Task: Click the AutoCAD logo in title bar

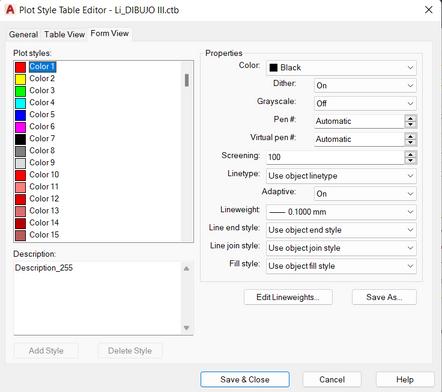Action: pyautogui.click(x=10, y=10)
